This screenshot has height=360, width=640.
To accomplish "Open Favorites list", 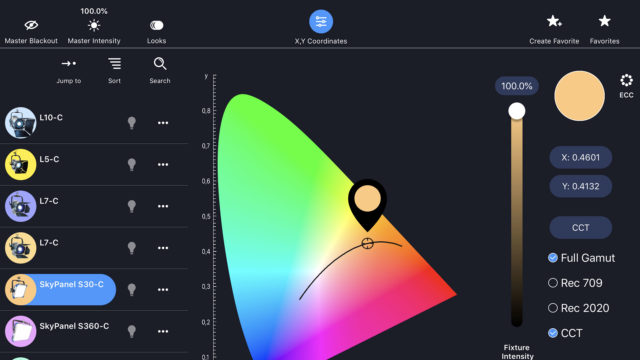I will 604,21.
